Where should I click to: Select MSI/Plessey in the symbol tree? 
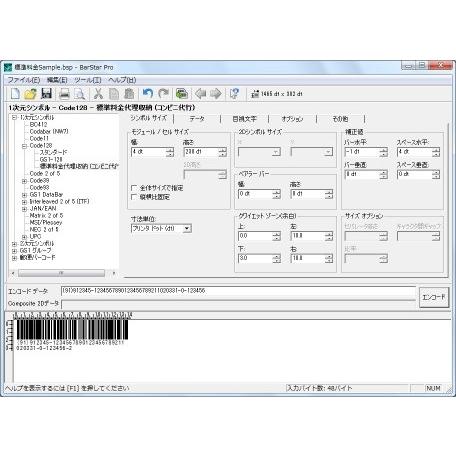pos(46,223)
